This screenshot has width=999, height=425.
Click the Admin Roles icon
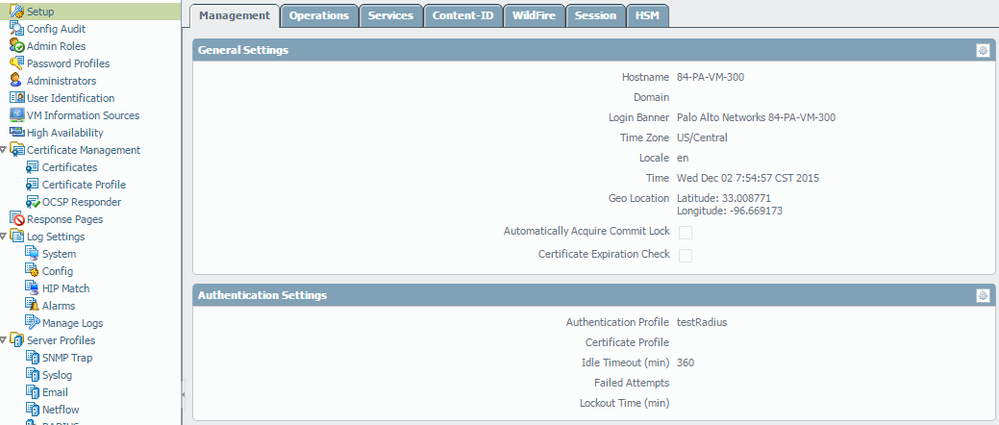17,46
